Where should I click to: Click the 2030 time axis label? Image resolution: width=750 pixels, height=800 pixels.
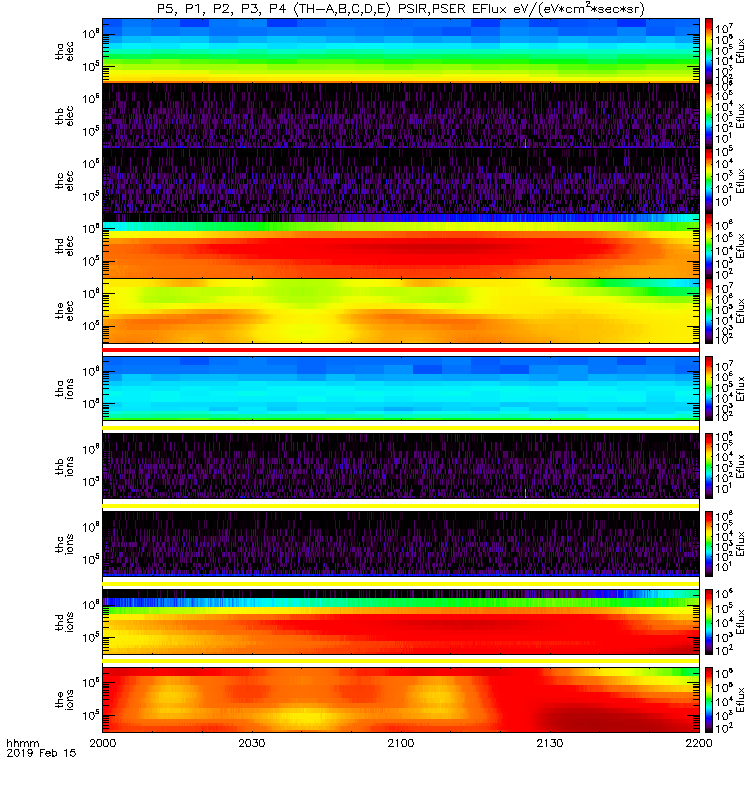coord(252,743)
